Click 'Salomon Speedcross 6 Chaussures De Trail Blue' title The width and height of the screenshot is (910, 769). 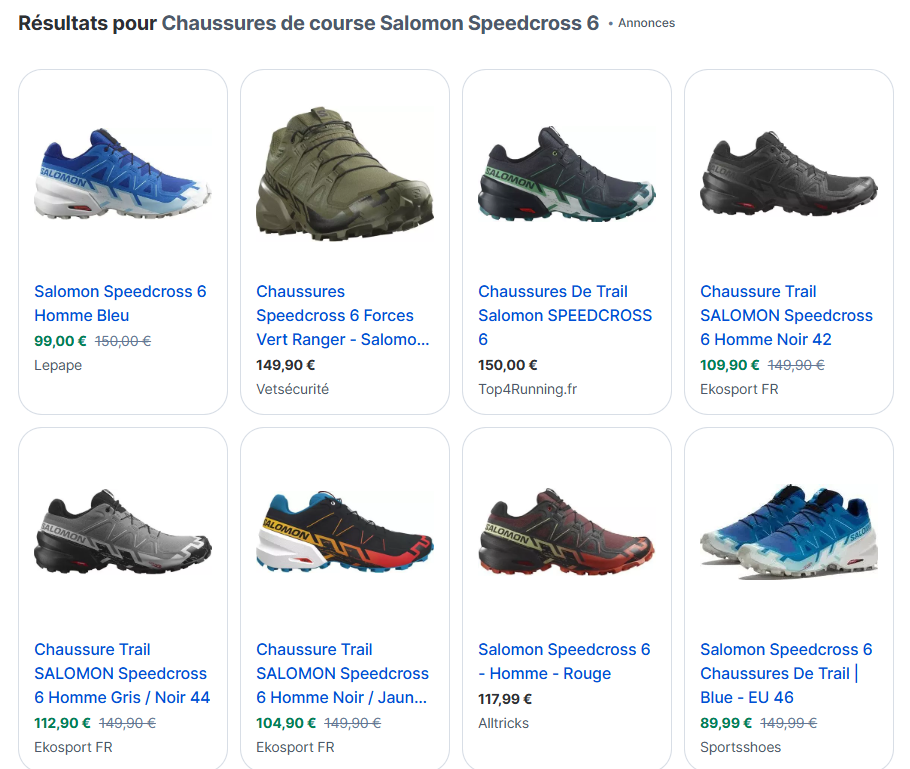786,673
